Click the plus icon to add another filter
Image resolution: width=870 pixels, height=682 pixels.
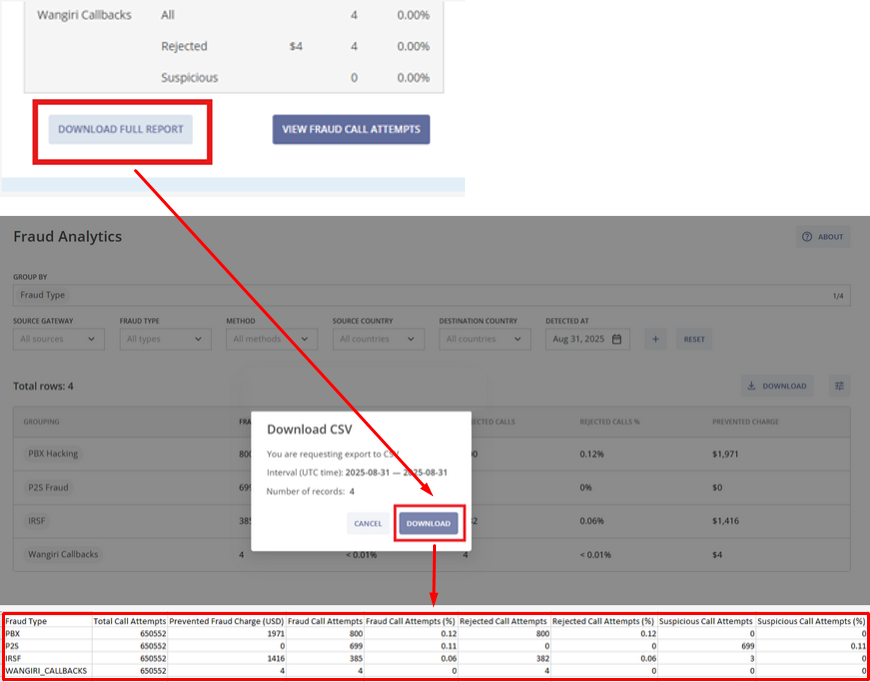click(655, 339)
